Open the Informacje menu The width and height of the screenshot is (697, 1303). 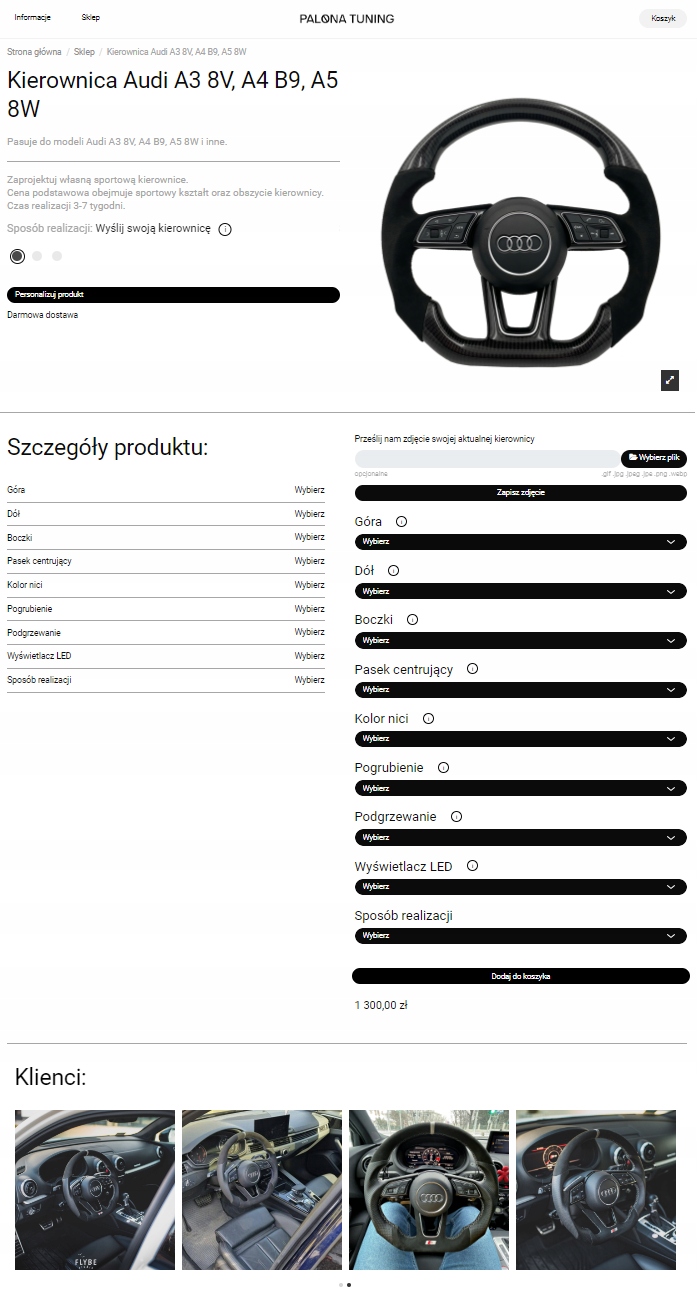(x=33, y=18)
